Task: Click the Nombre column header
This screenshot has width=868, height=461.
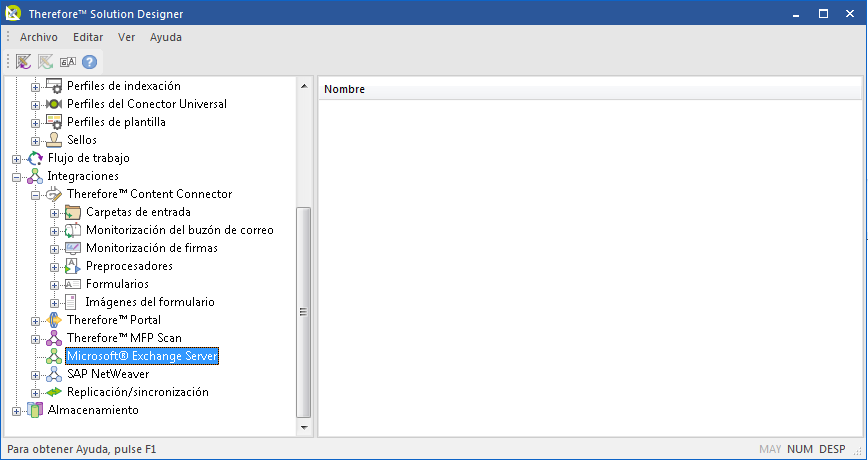Action: tap(590, 89)
